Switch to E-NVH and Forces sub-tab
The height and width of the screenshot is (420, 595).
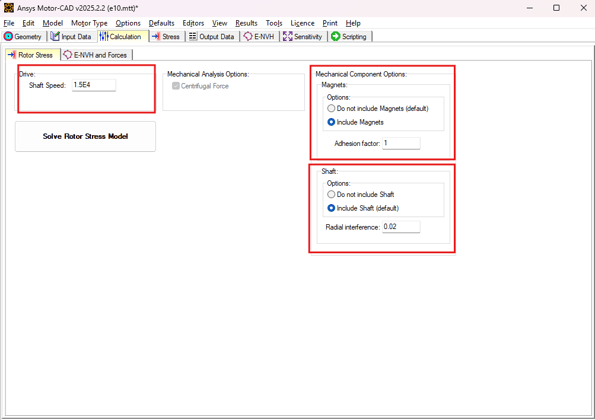(96, 55)
